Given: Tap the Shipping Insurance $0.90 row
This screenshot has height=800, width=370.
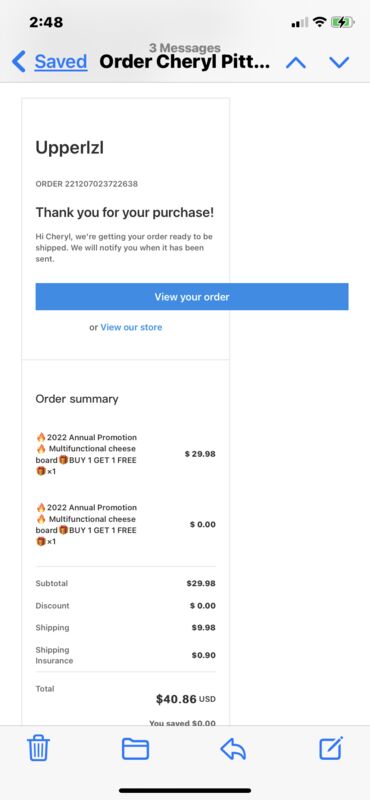Looking at the screenshot, I should pyautogui.click(x=126, y=655).
